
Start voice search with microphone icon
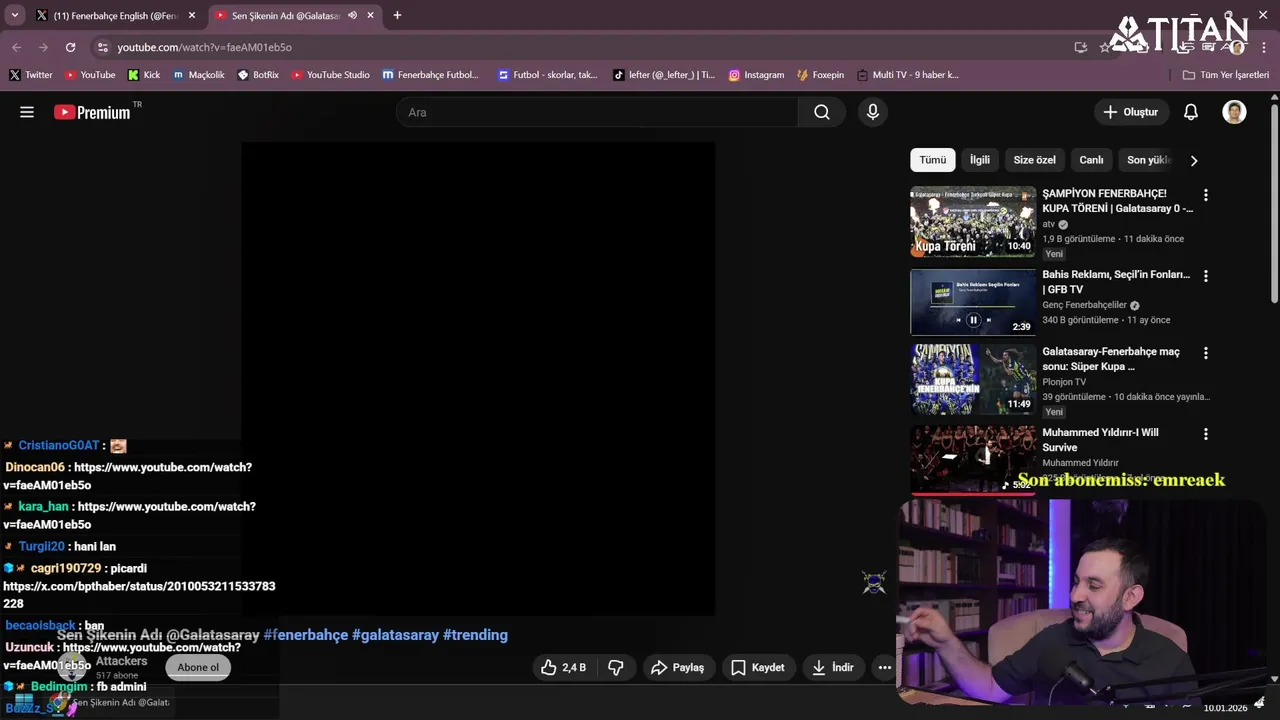[873, 112]
